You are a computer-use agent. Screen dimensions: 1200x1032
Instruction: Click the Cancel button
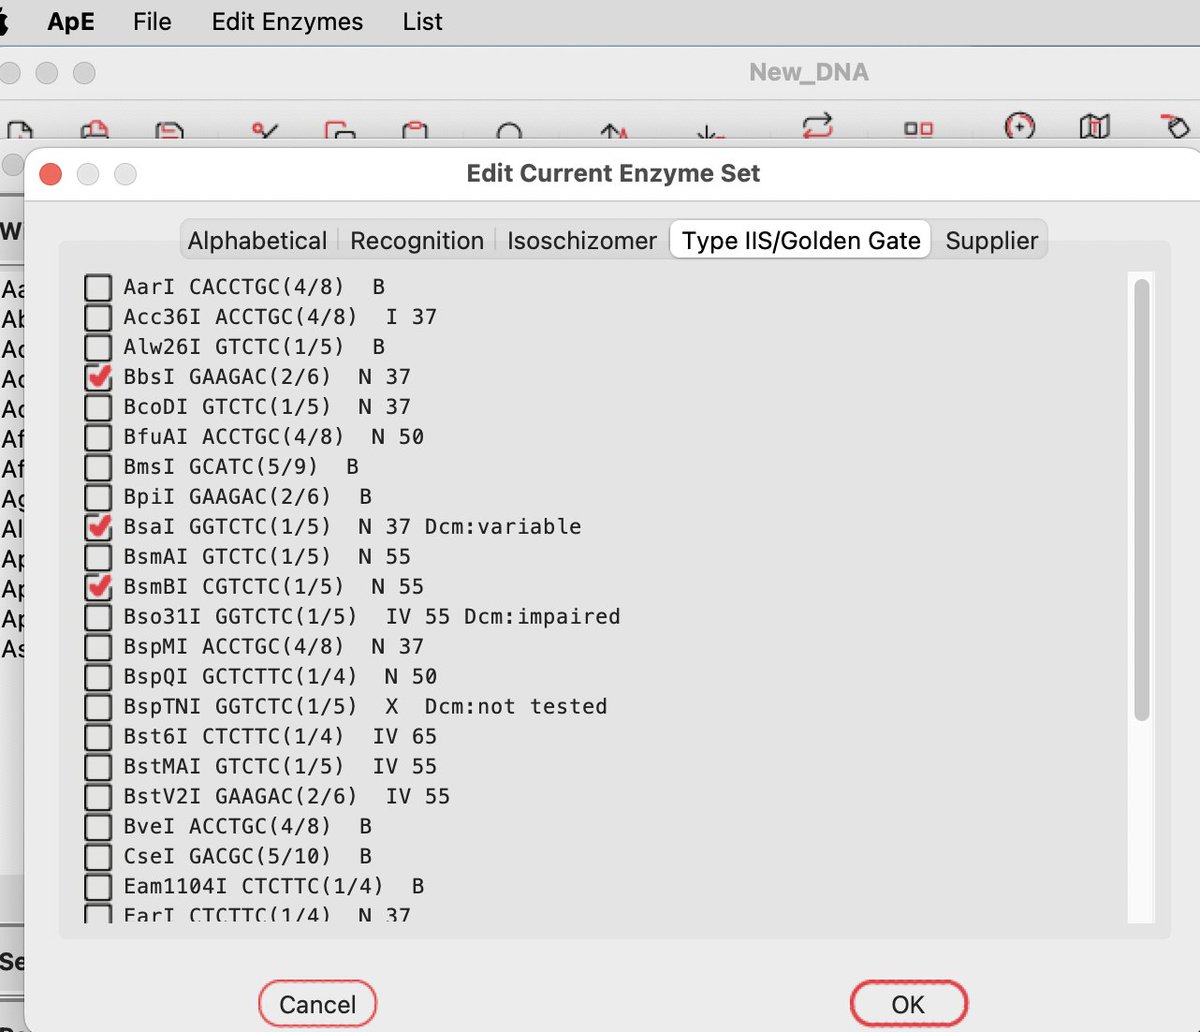pyautogui.click(x=317, y=1004)
